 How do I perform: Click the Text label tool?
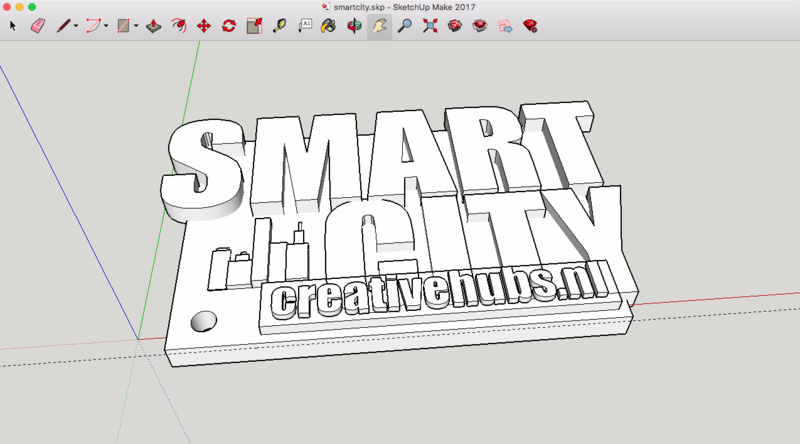[304, 25]
